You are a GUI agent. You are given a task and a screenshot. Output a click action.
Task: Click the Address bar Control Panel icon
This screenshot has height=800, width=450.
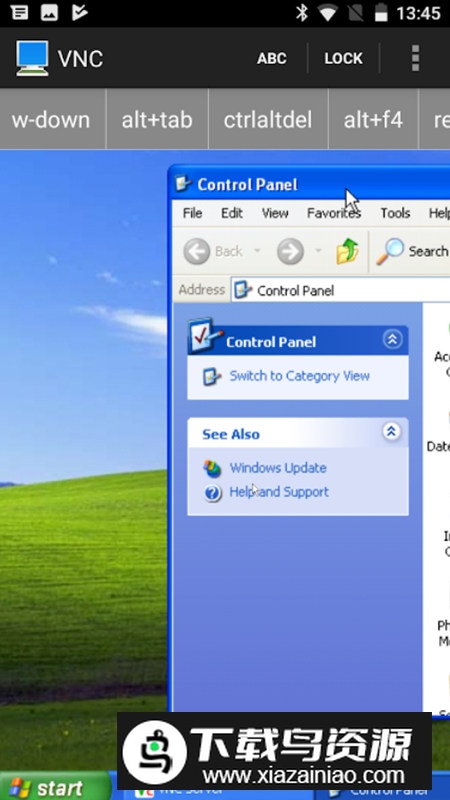[243, 290]
